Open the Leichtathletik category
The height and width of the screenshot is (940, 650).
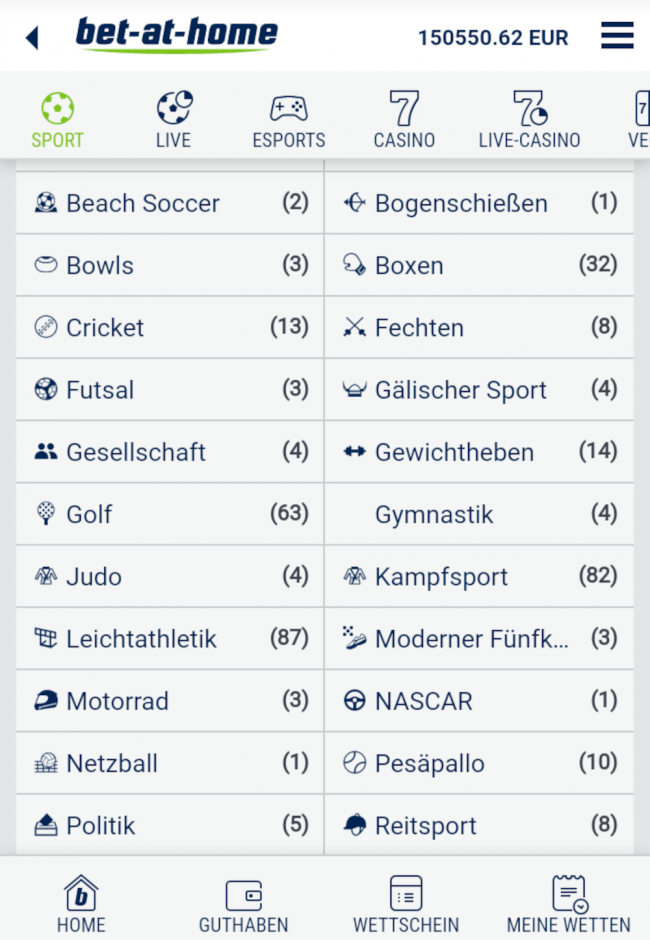click(x=140, y=639)
